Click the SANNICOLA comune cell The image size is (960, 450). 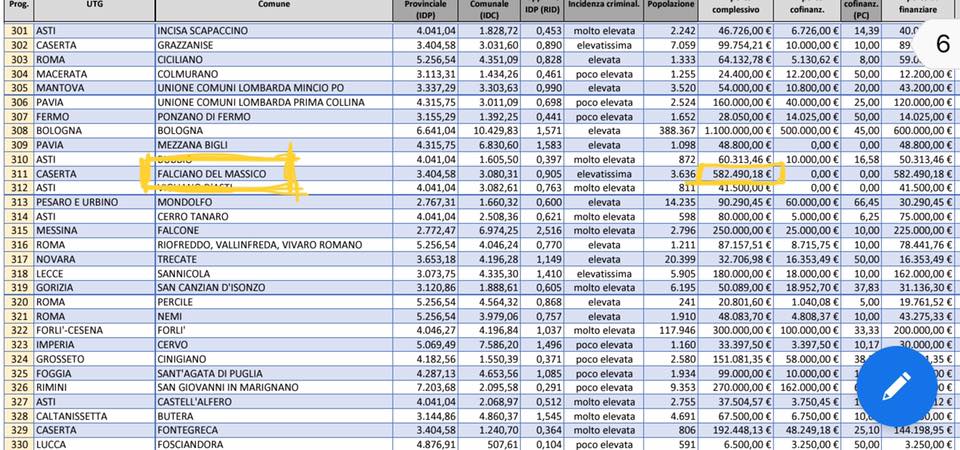click(274, 274)
